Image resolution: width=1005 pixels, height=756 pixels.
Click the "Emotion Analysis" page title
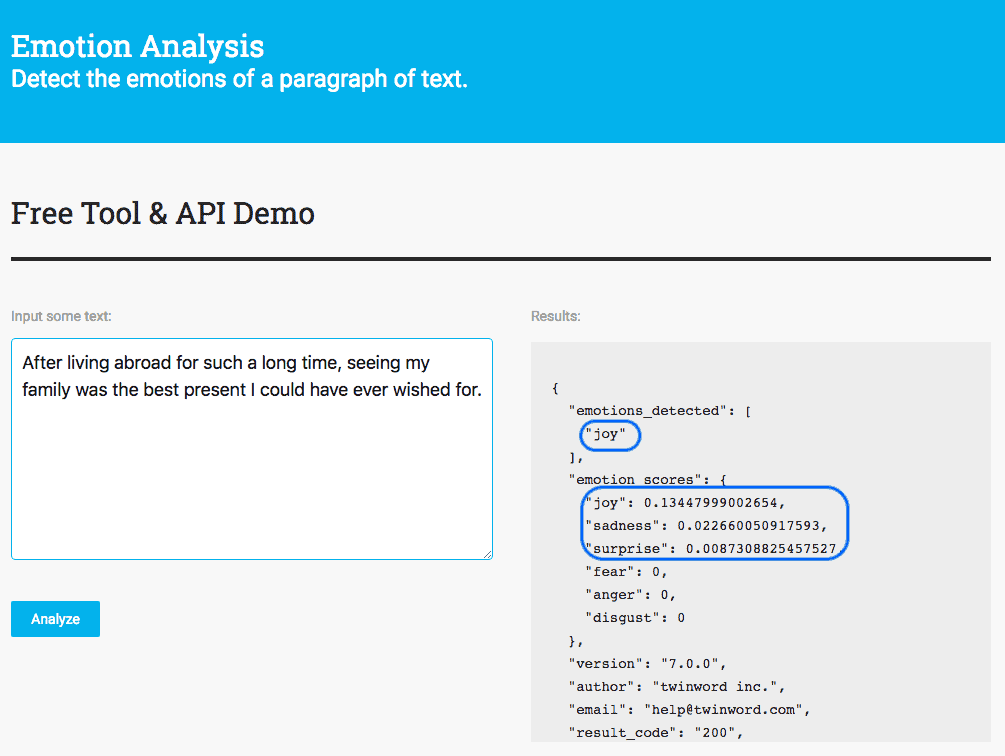pos(137,46)
